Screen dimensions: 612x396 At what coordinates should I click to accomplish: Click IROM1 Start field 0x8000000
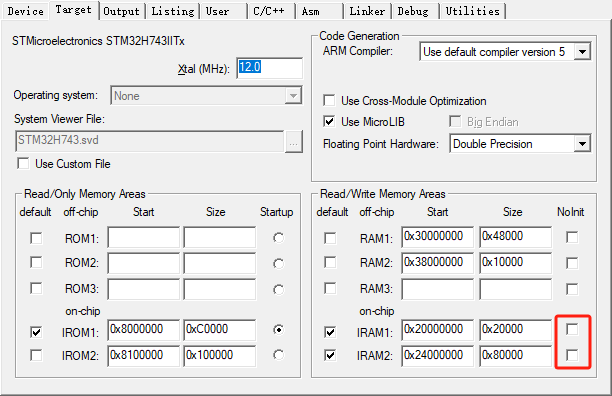click(x=143, y=330)
